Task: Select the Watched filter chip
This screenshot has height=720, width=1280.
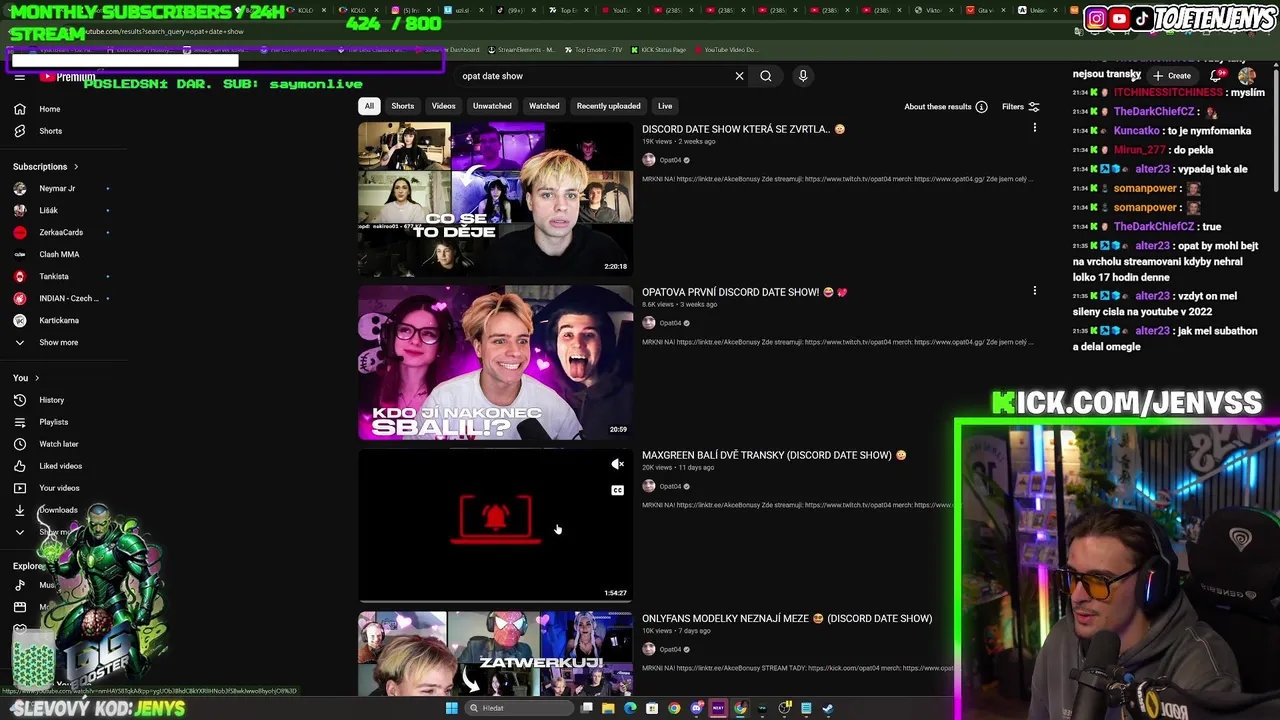Action: 544,106
